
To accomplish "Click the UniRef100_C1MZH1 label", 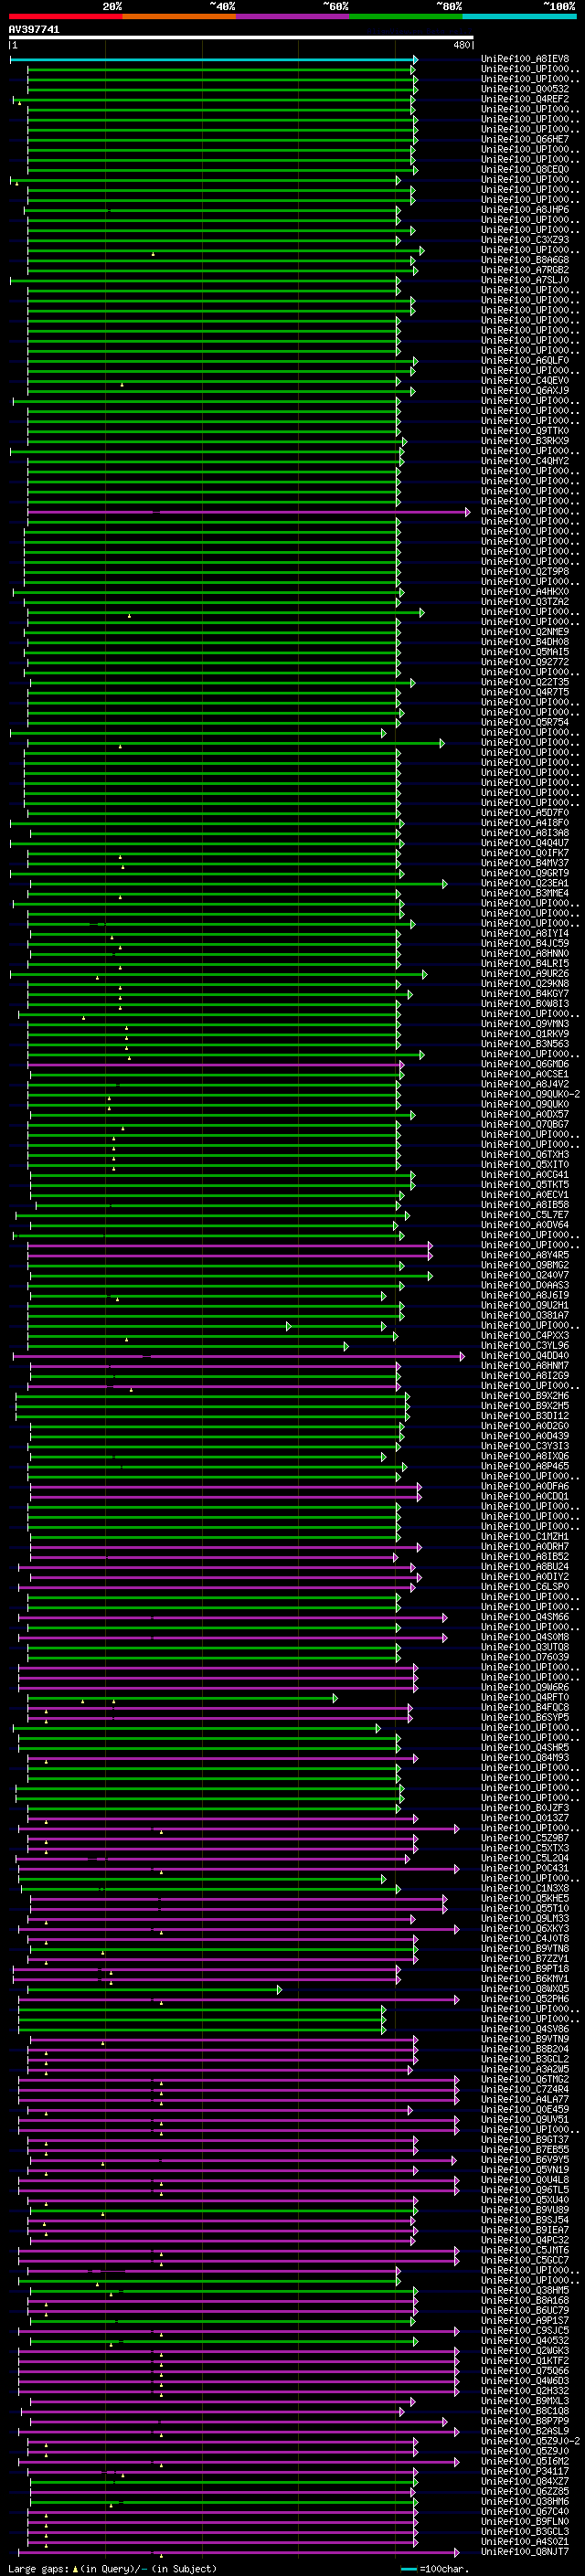I will click(x=525, y=1537).
